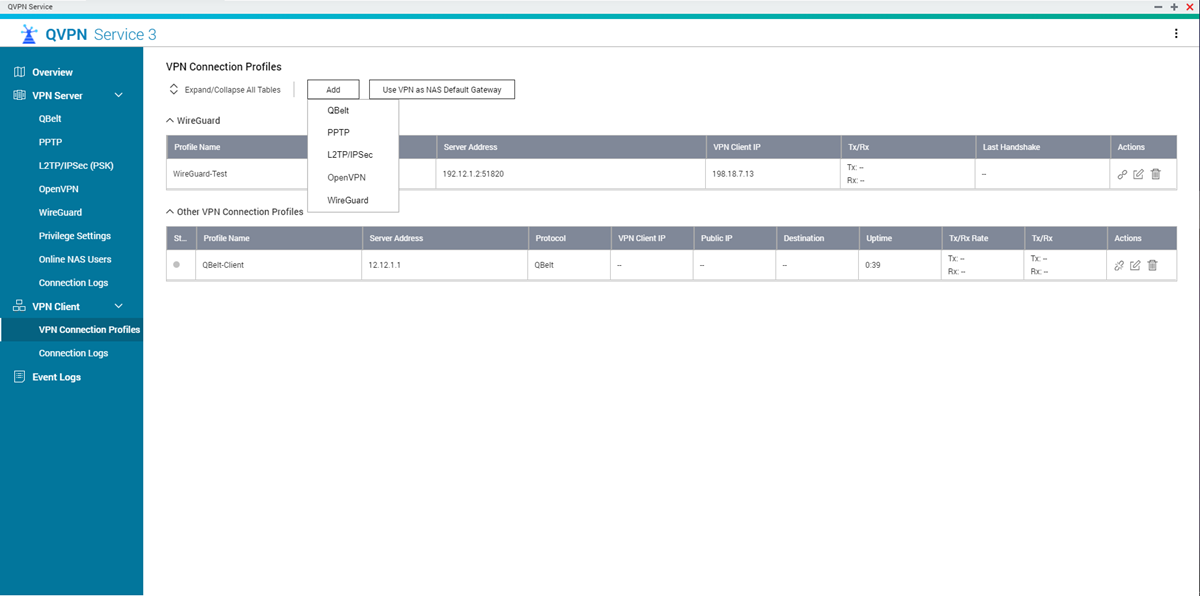Click the Overview book icon in sidebar

(20, 72)
